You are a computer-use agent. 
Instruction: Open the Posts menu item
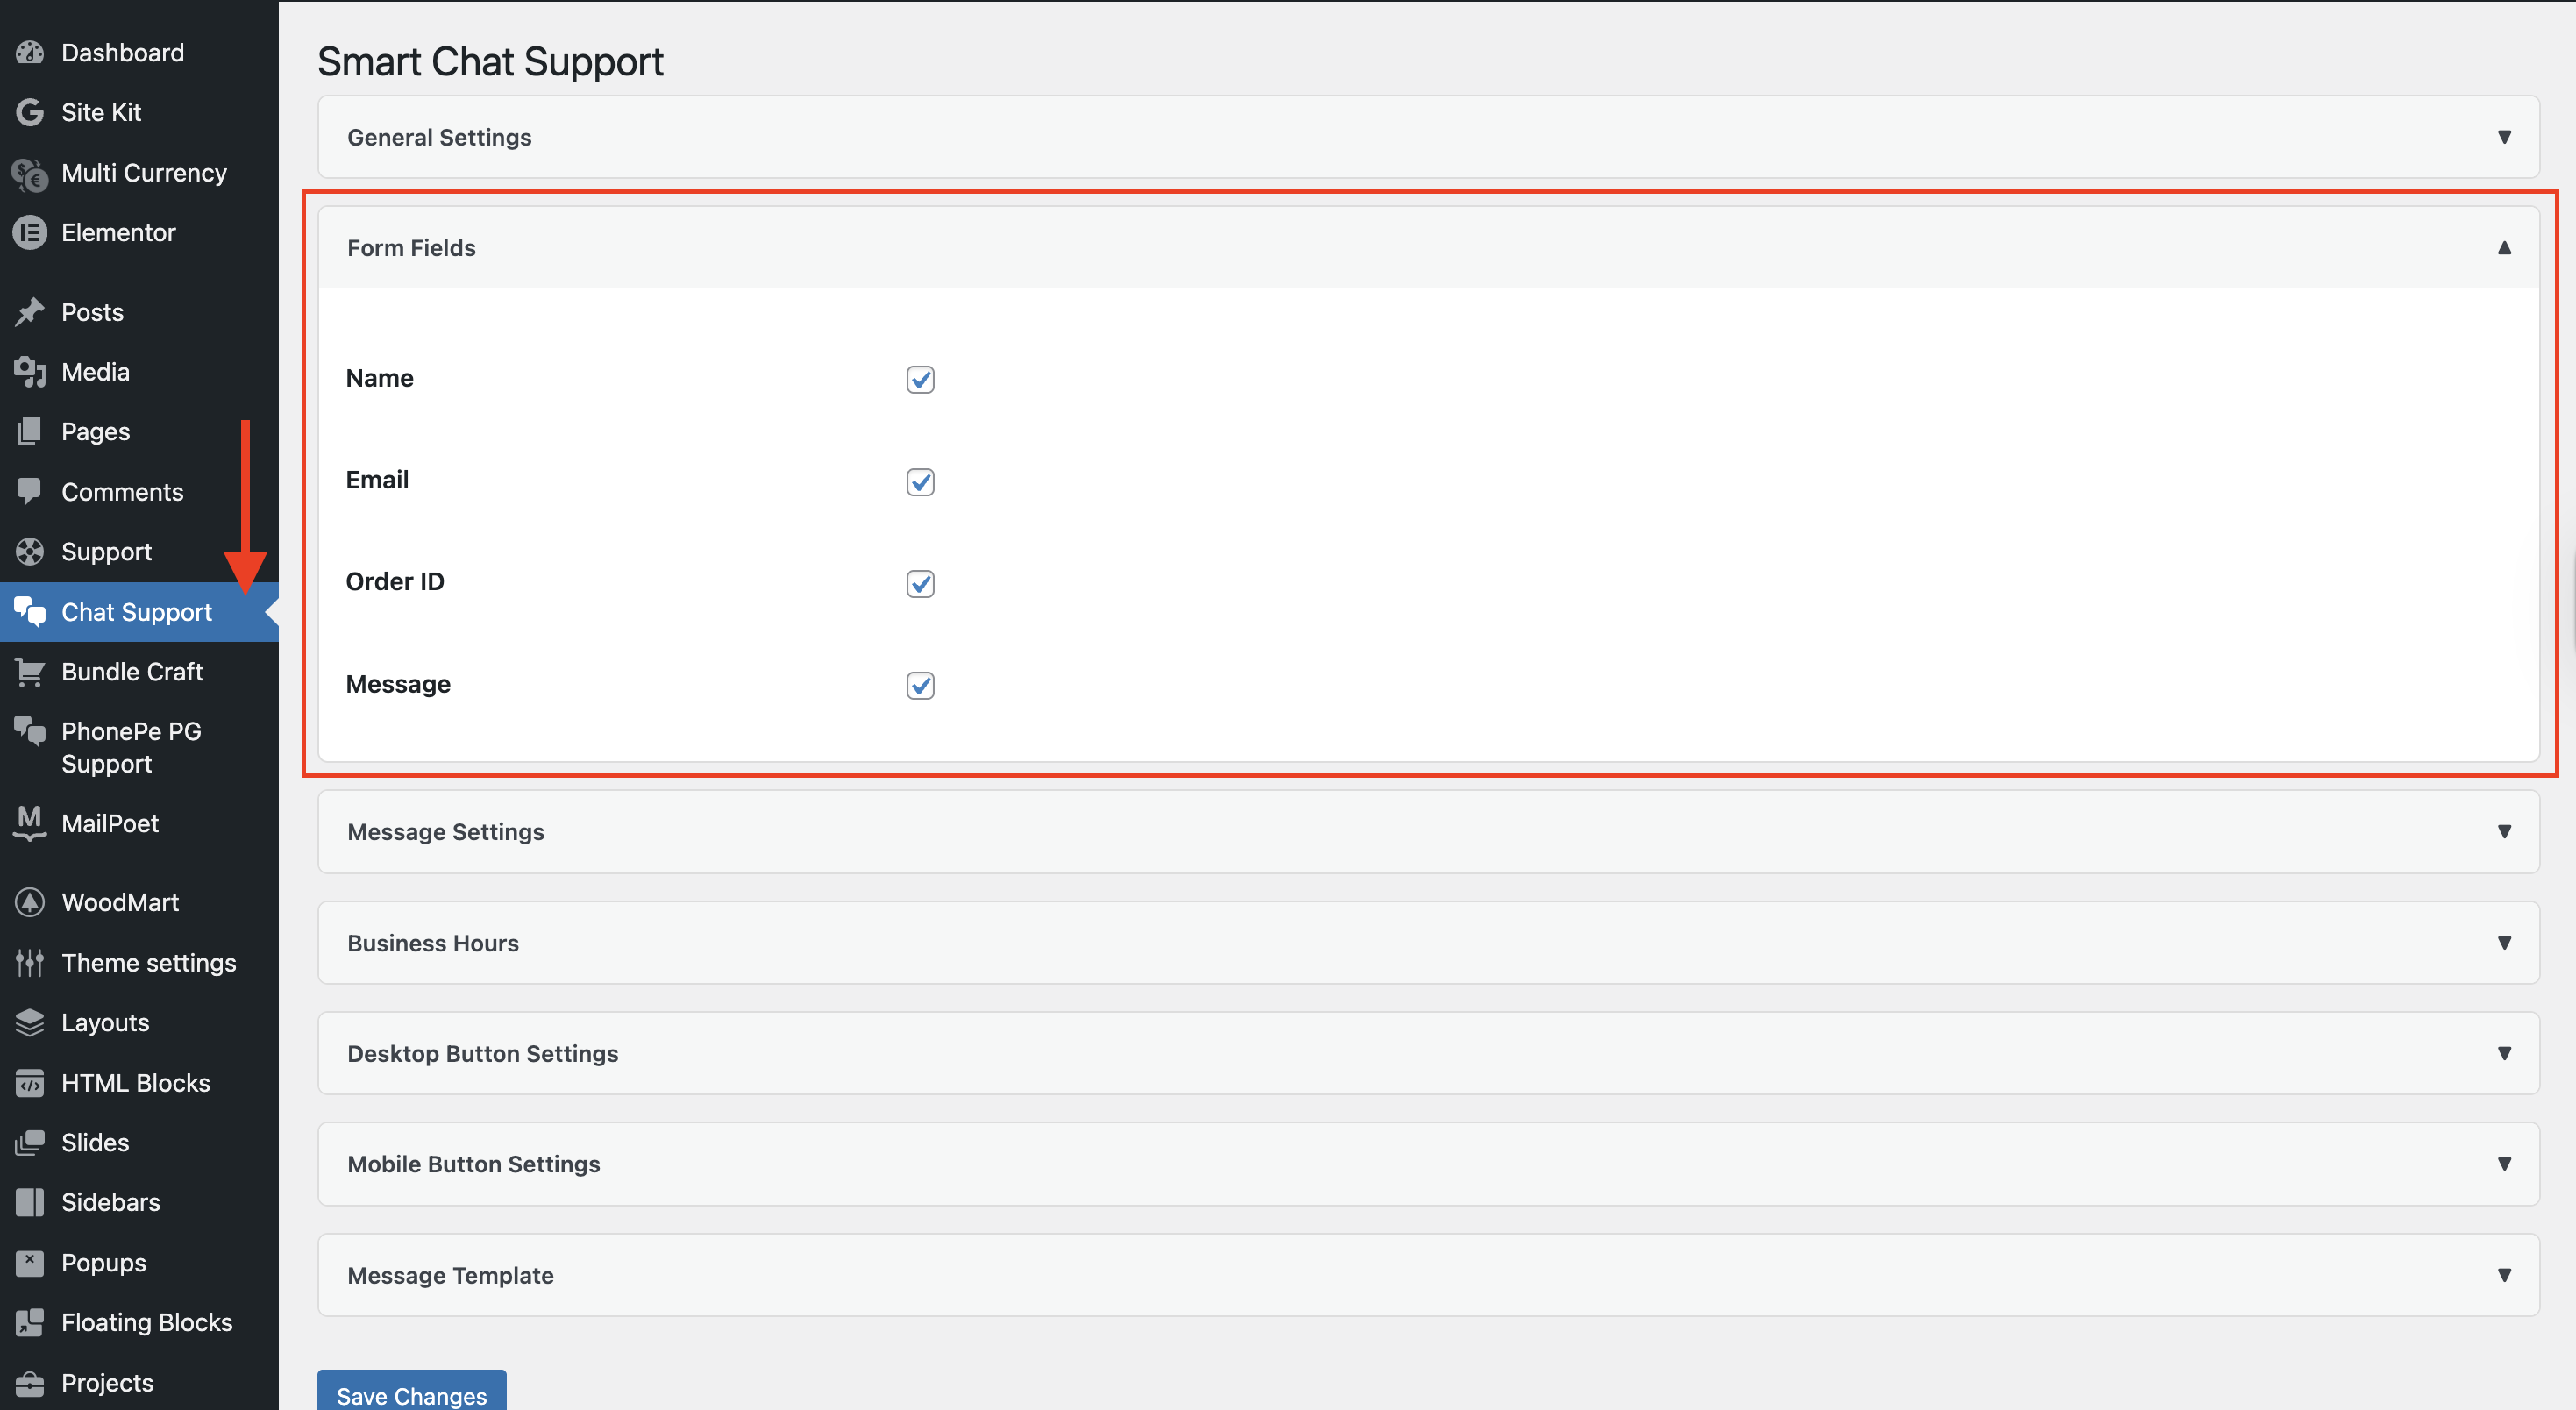point(92,311)
